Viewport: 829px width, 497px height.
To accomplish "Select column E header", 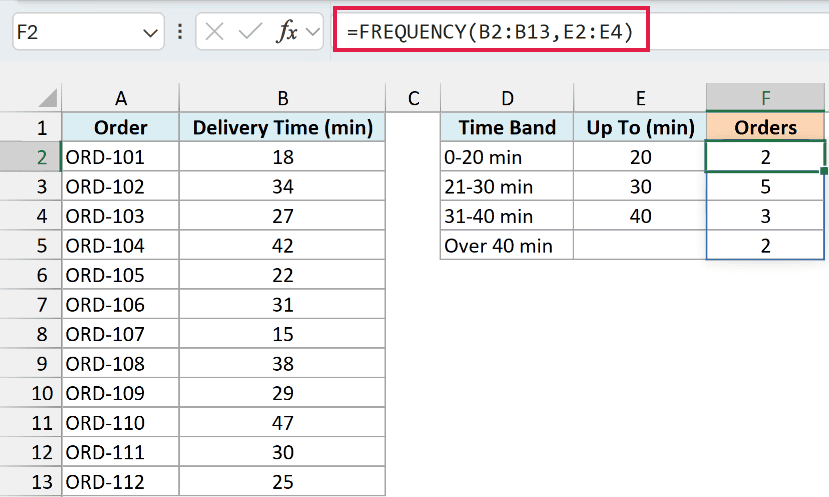I will pos(640,98).
